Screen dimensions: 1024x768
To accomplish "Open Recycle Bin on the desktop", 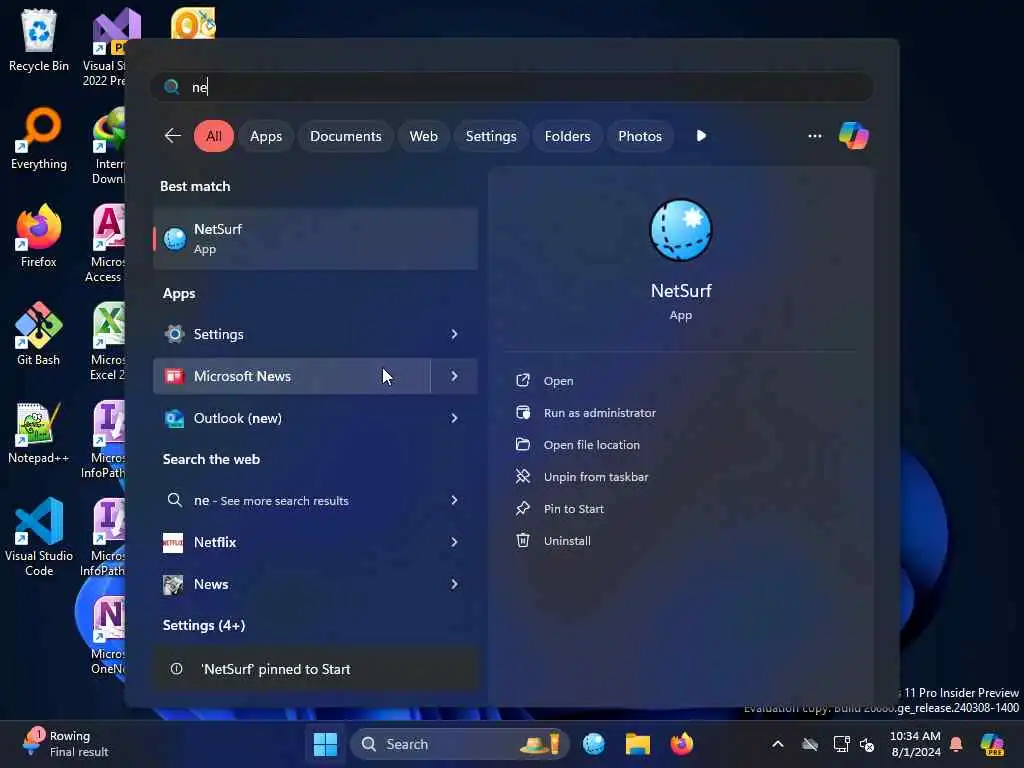I will [x=39, y=40].
